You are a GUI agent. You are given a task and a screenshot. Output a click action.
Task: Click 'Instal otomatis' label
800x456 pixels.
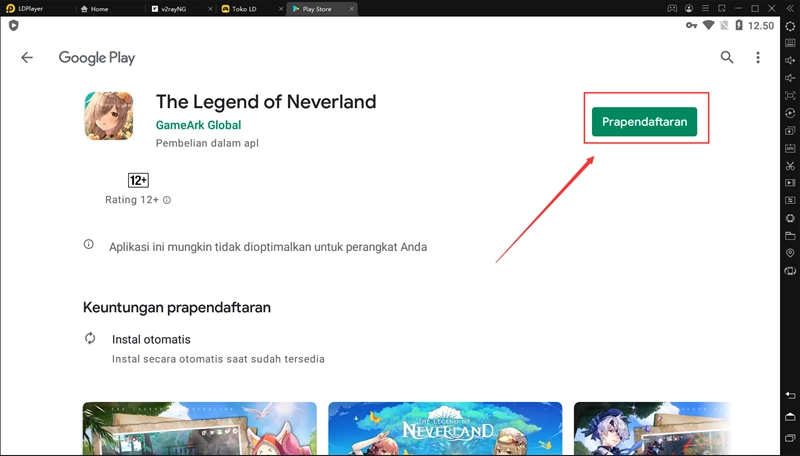151,340
